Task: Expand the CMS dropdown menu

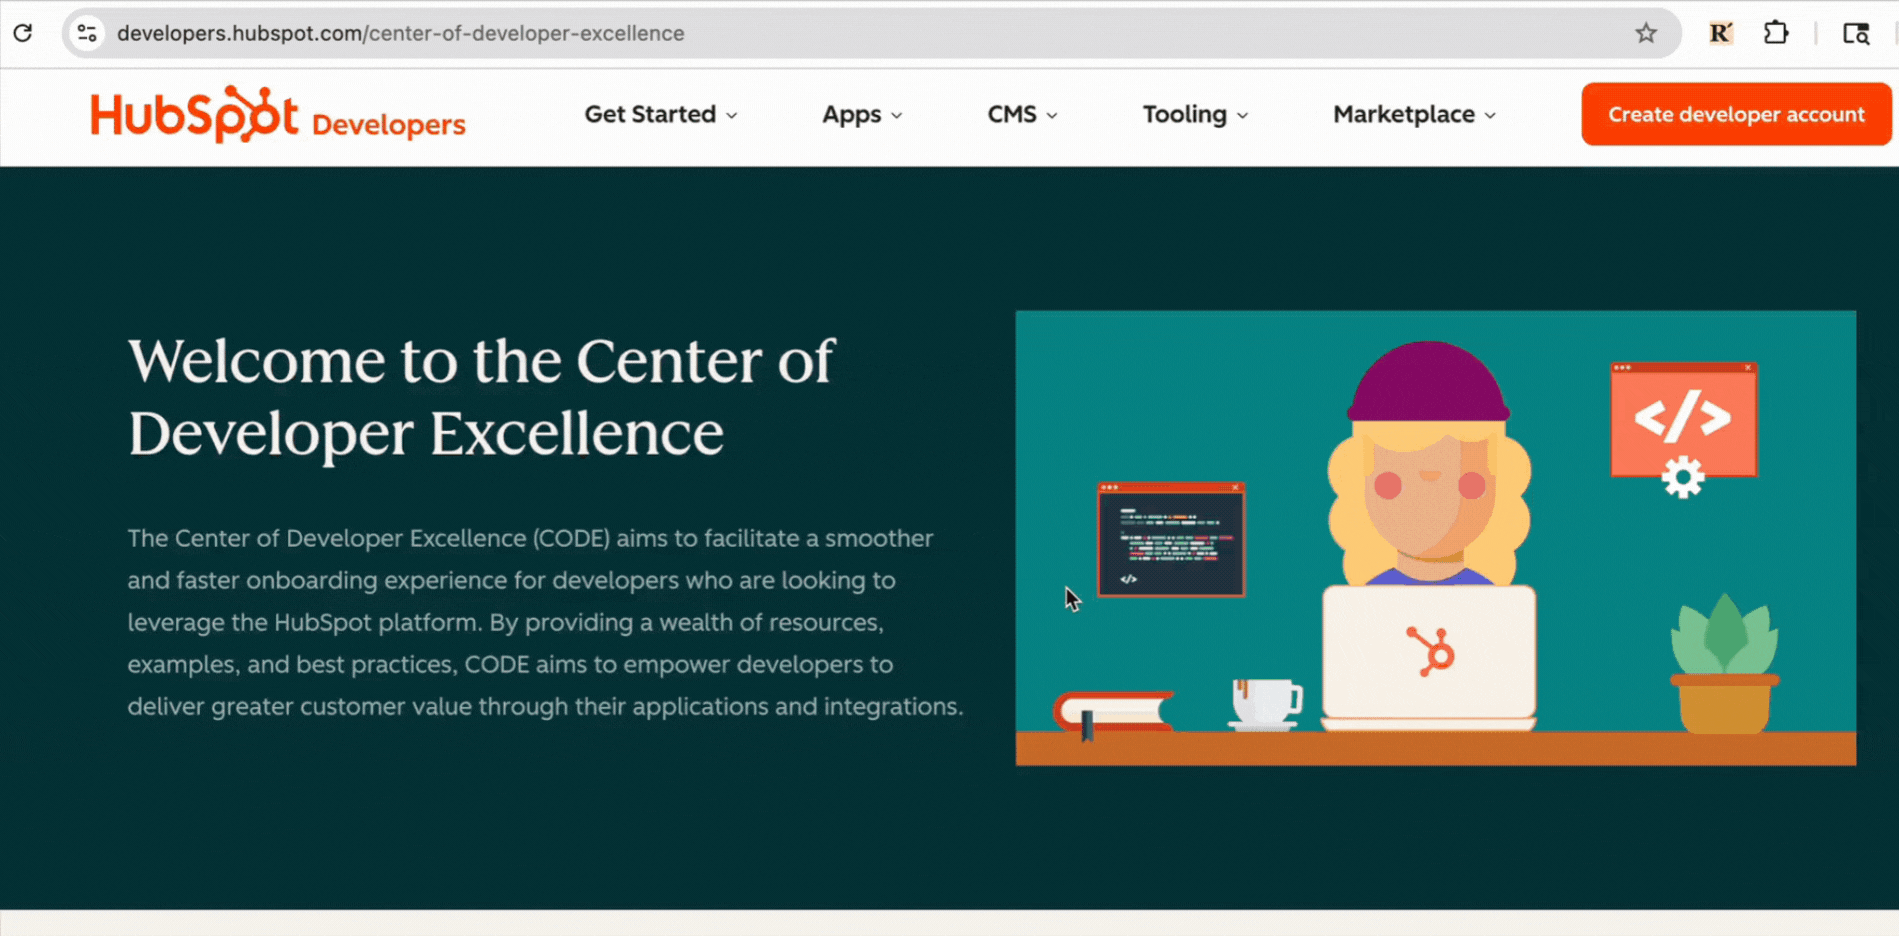Action: [1022, 115]
